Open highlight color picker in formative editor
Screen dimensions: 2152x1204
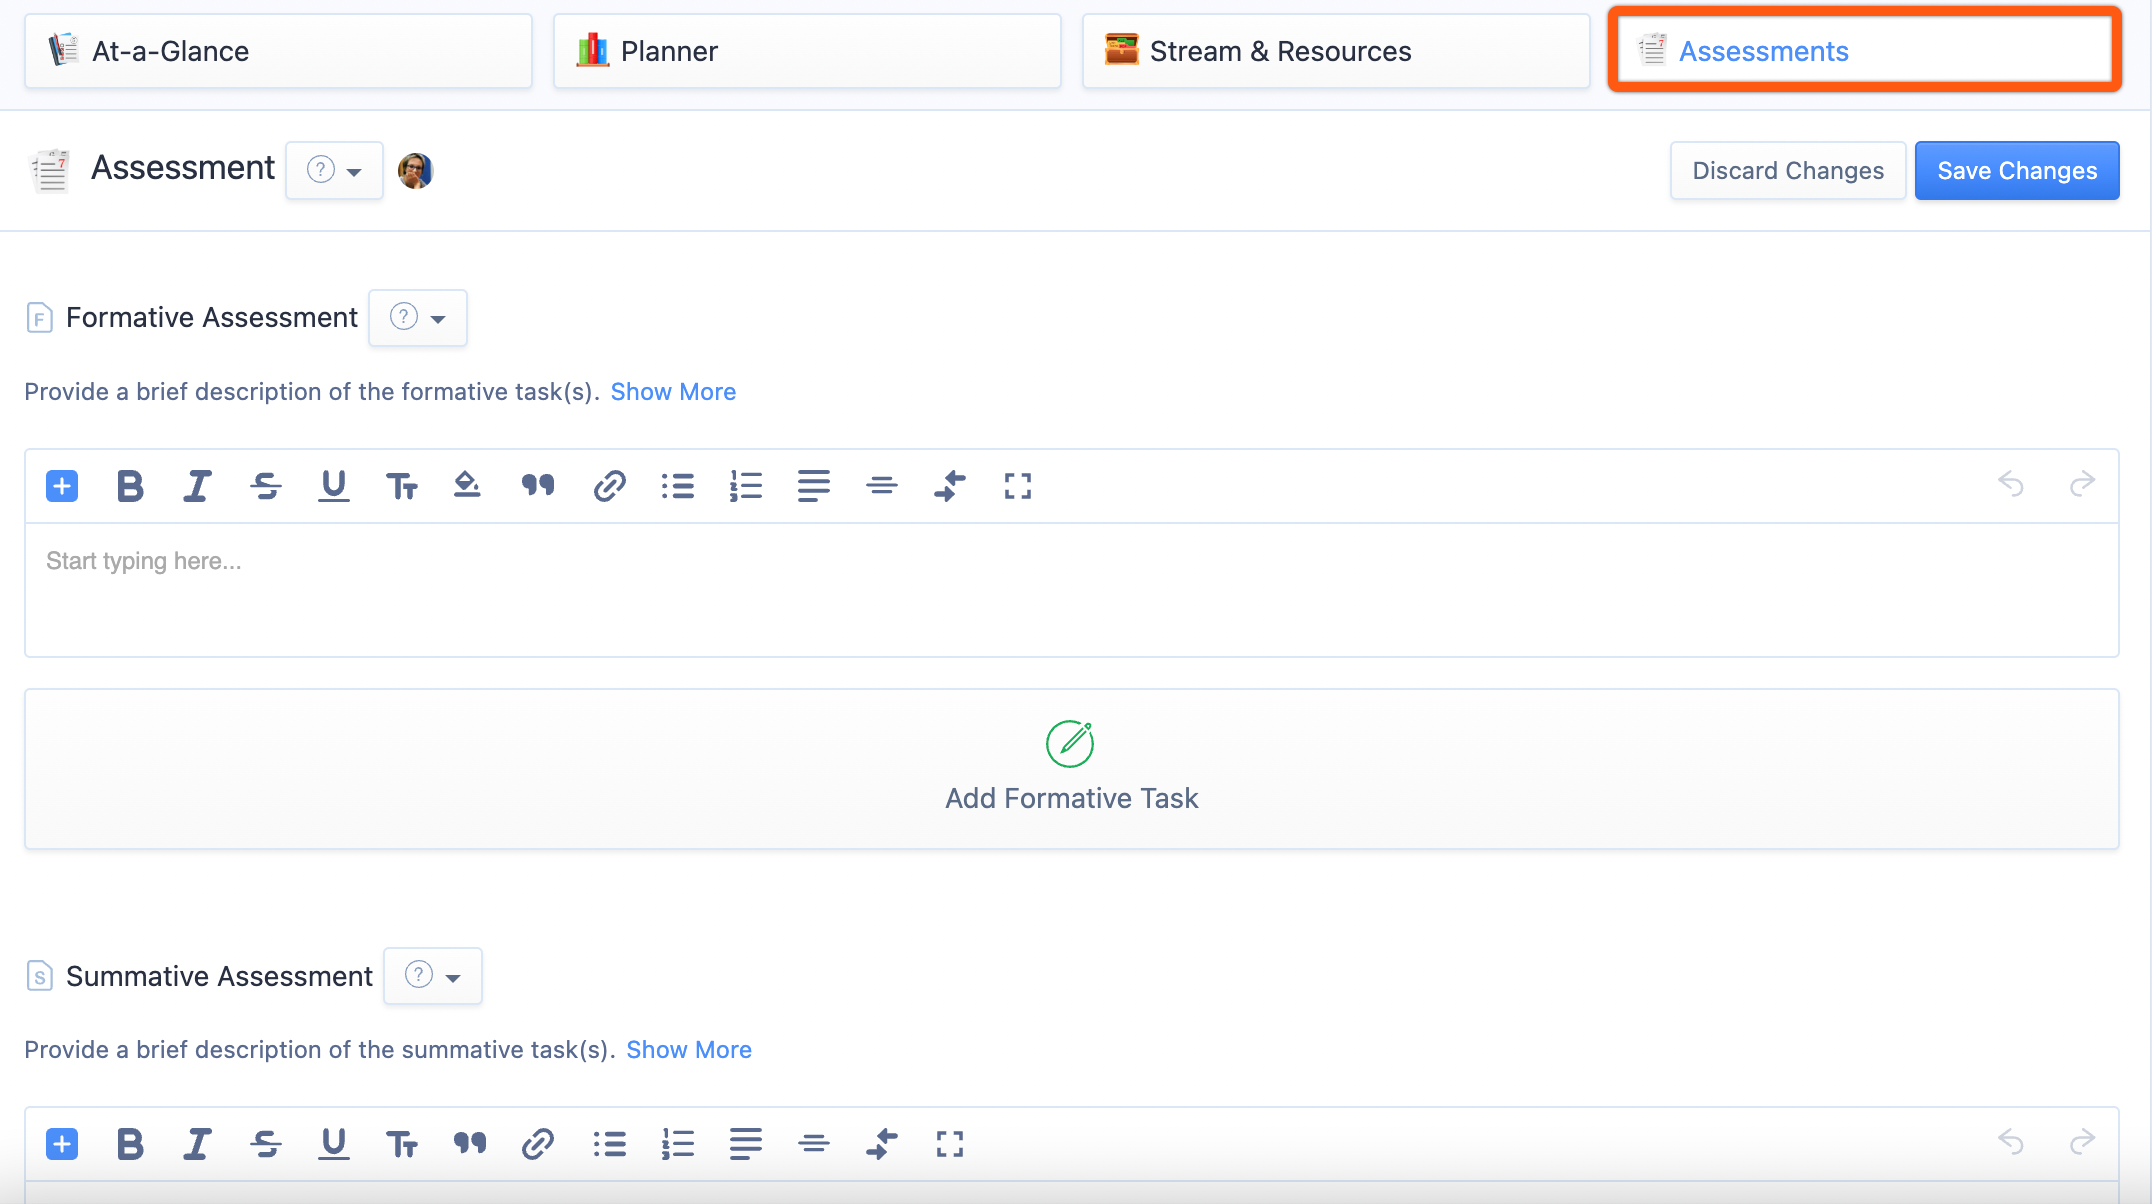tap(467, 486)
